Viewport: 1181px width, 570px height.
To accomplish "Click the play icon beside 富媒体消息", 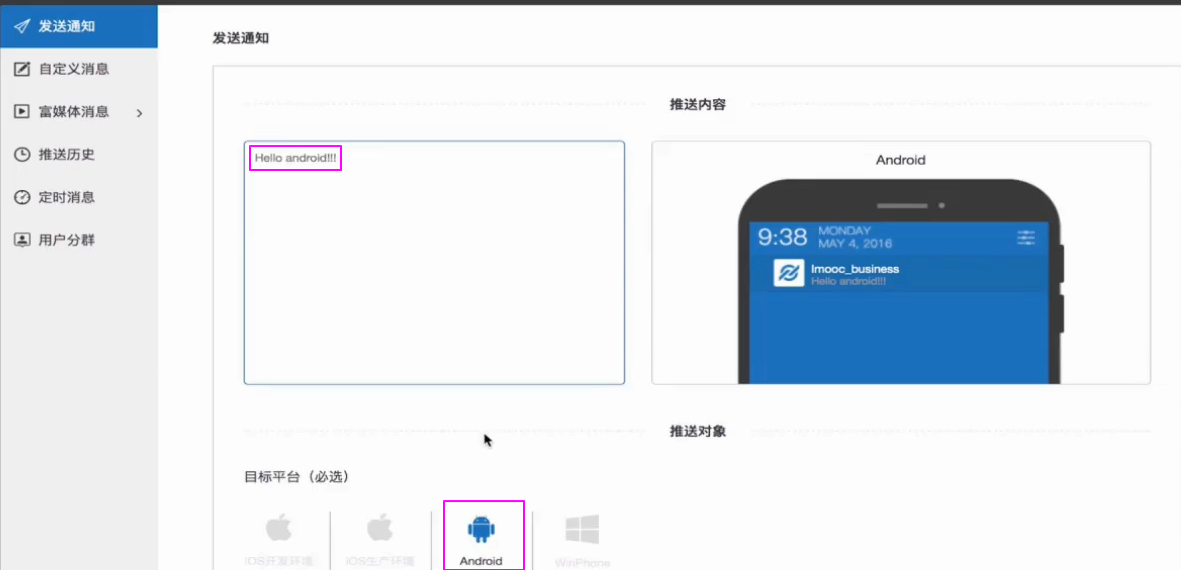I will pyautogui.click(x=23, y=111).
